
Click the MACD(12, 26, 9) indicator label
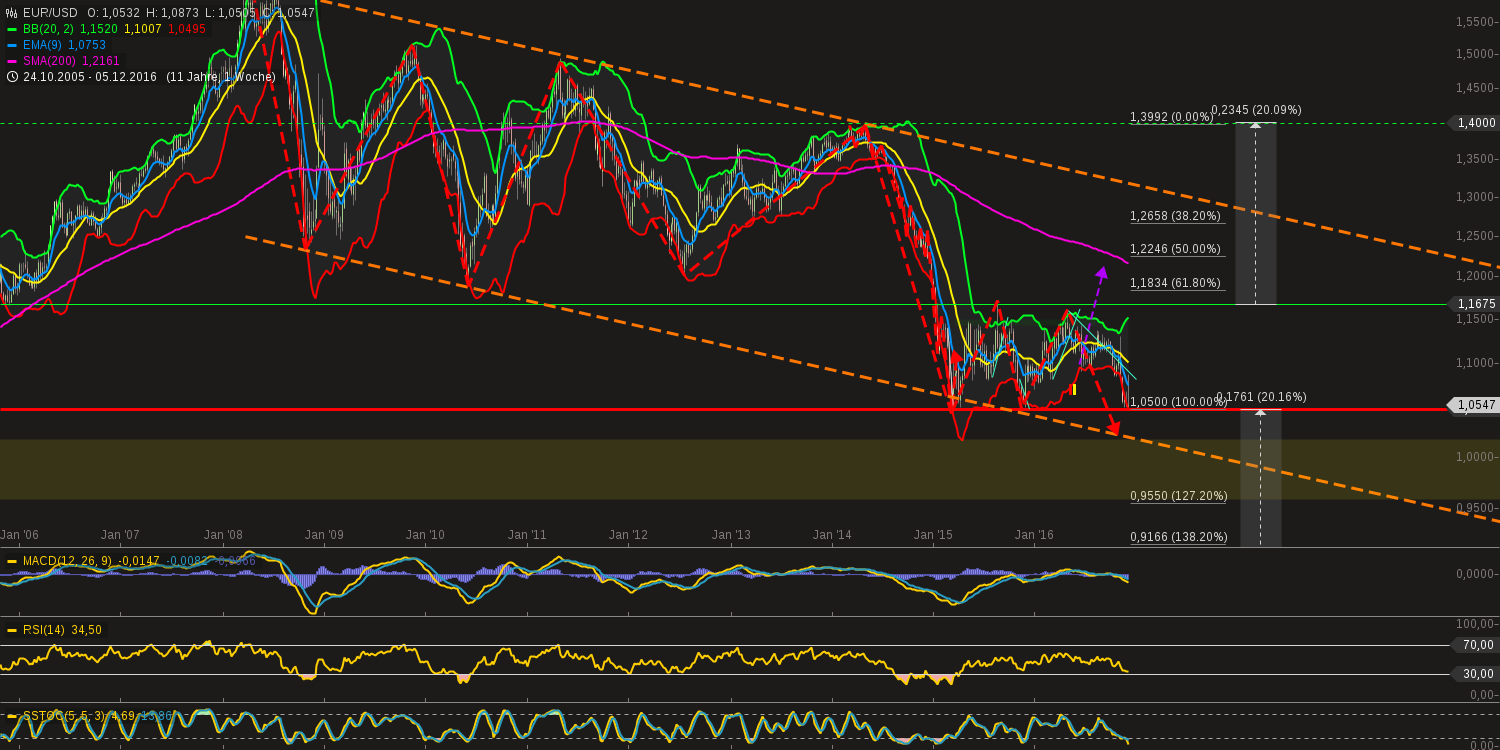[x=67, y=561]
